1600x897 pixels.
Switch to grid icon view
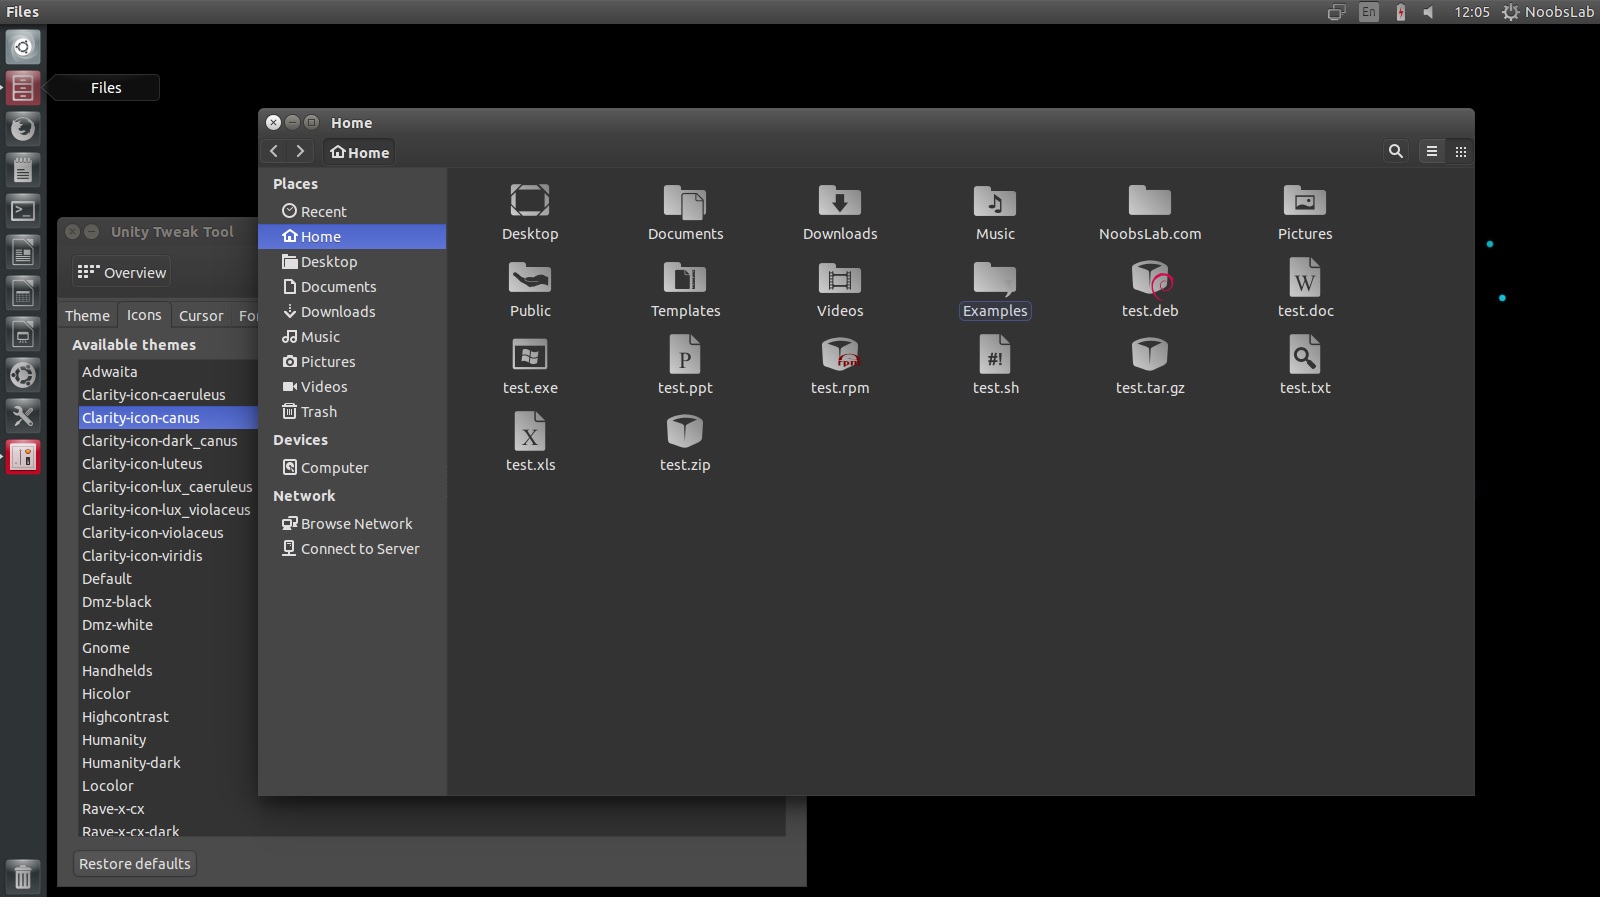click(1460, 151)
